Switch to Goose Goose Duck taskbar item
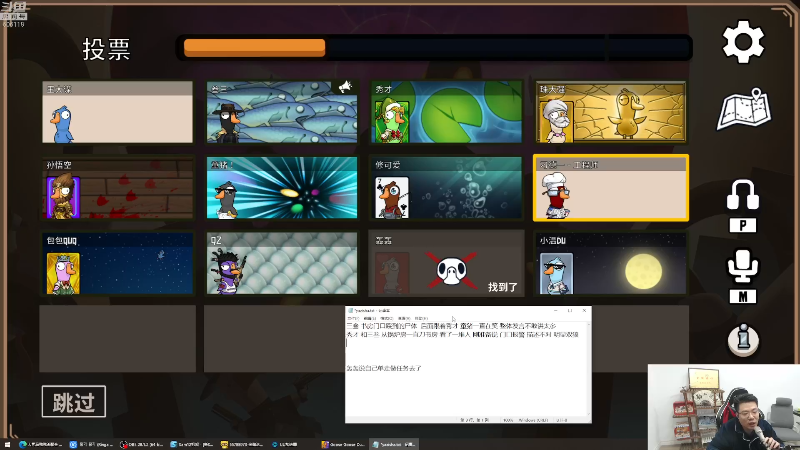Image resolution: width=800 pixels, height=450 pixels. [343, 444]
